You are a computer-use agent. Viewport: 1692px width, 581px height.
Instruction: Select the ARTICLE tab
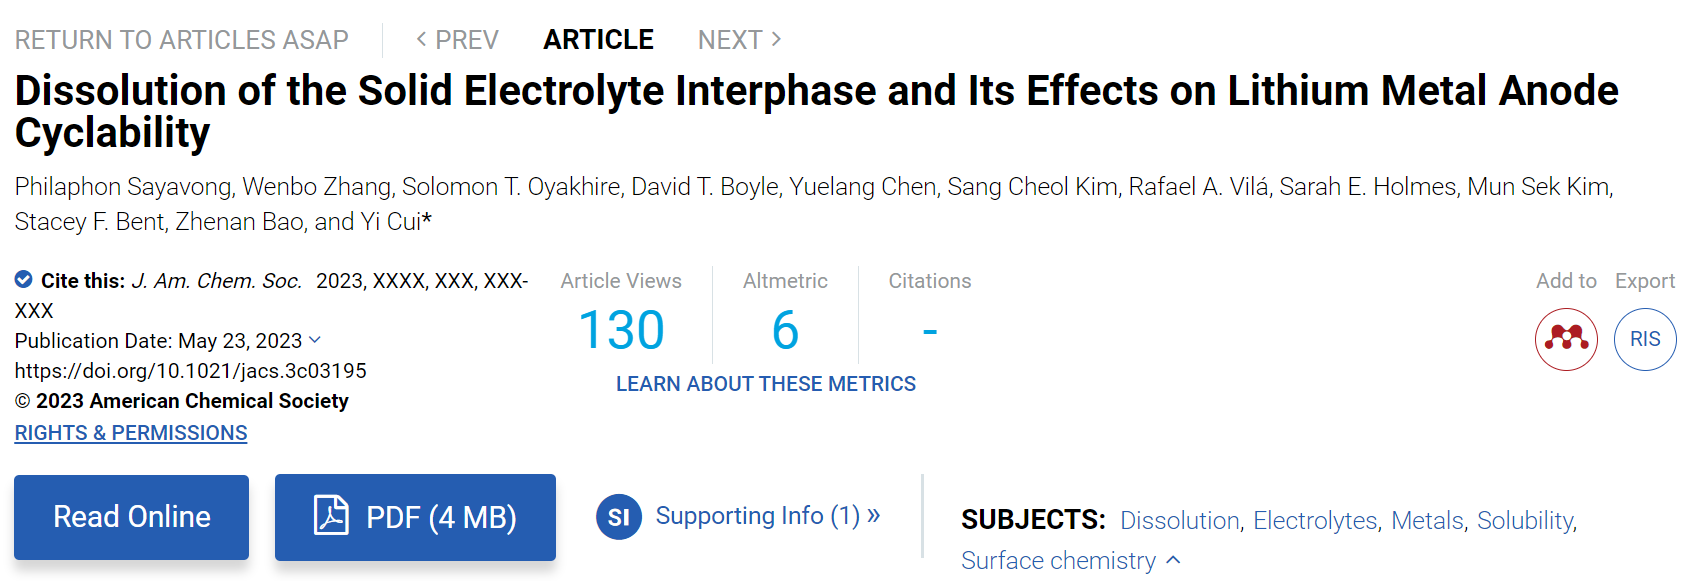click(x=598, y=40)
